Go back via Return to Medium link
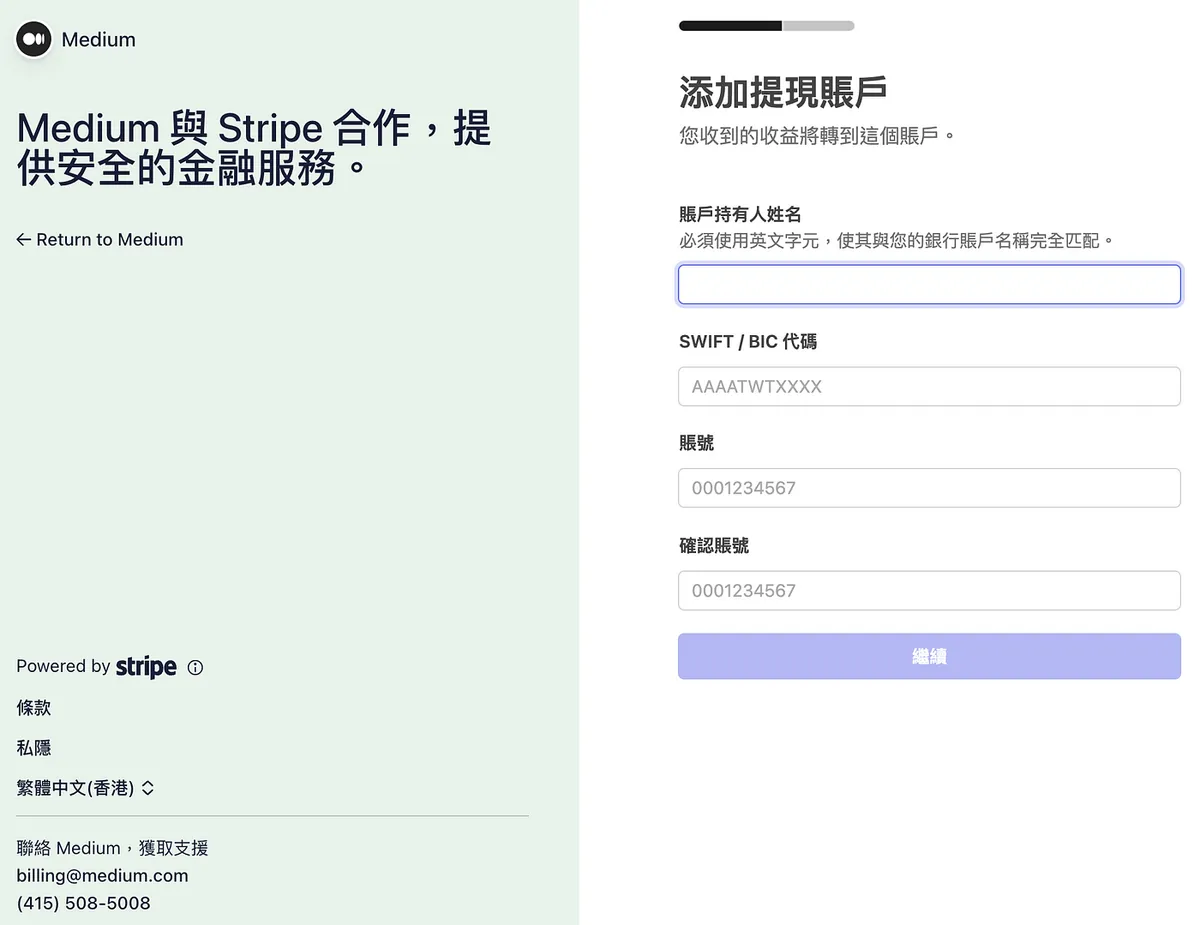This screenshot has height=925, width=1200. pos(100,240)
